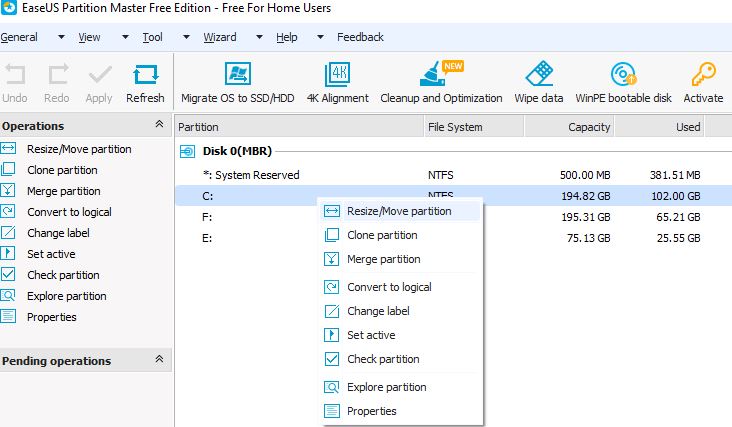The height and width of the screenshot is (427, 732).
Task: Choose Explore partition in context menu
Action: (400, 387)
